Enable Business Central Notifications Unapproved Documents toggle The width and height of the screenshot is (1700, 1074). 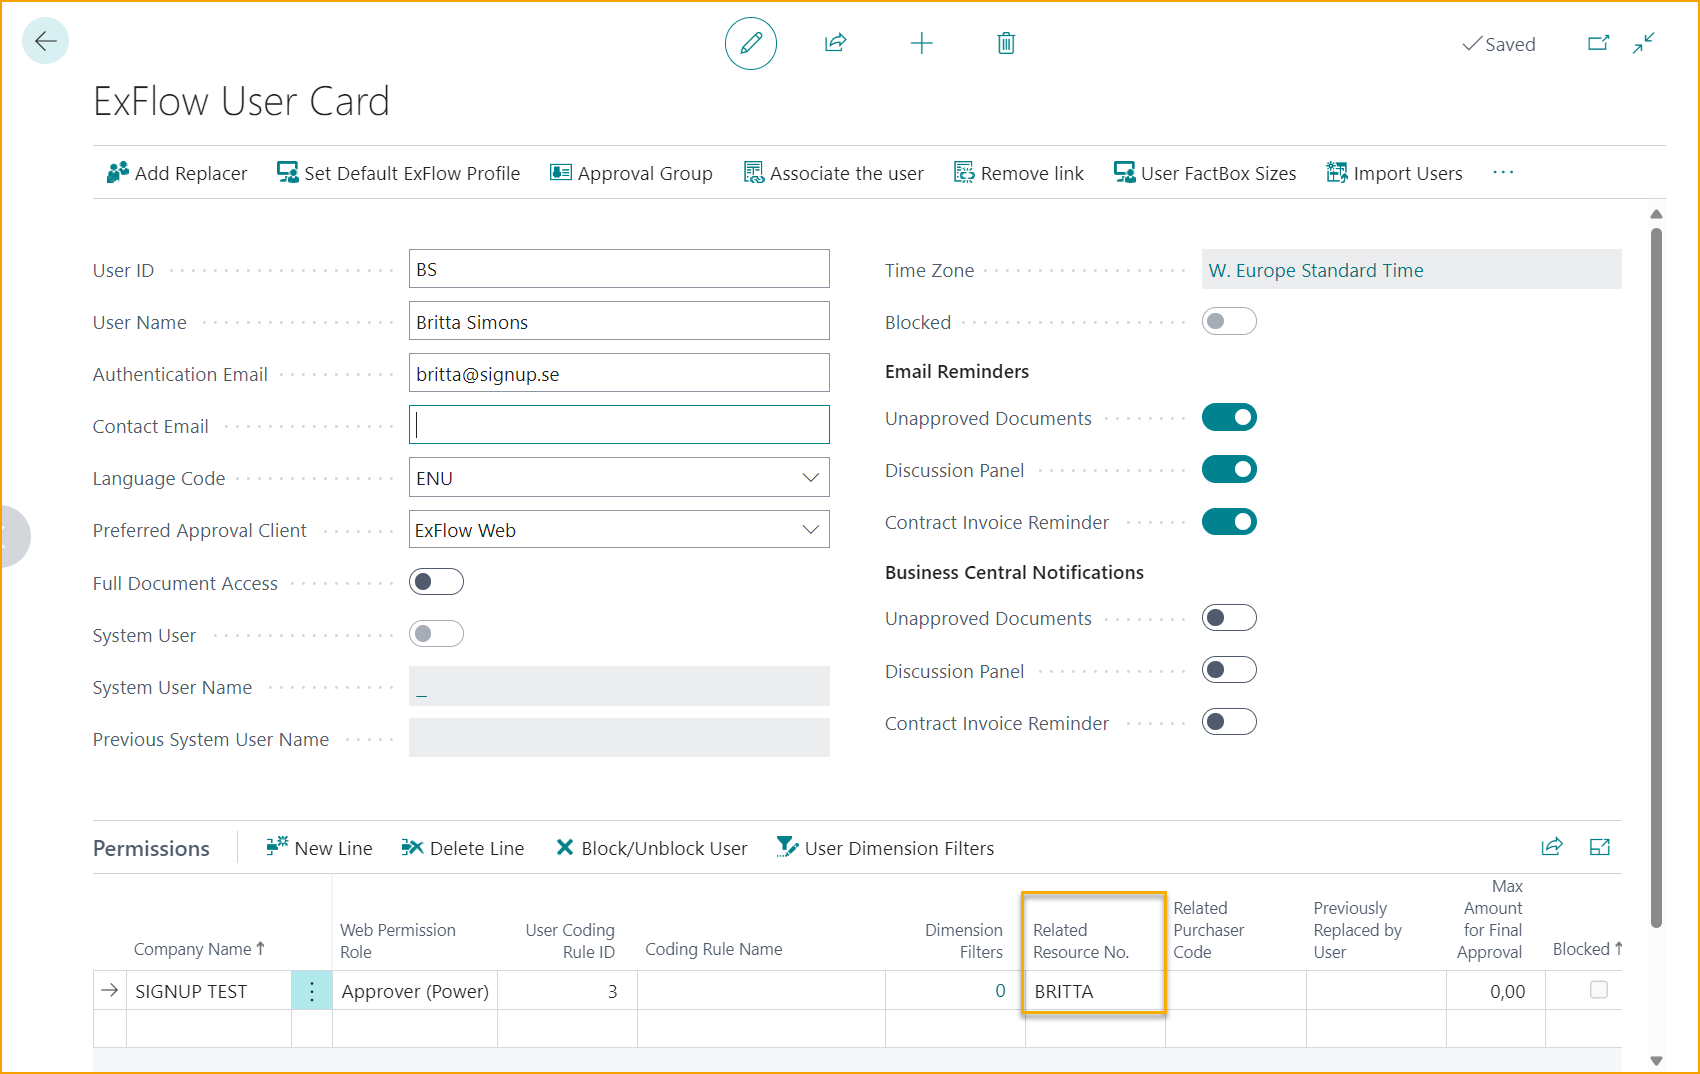click(1229, 618)
